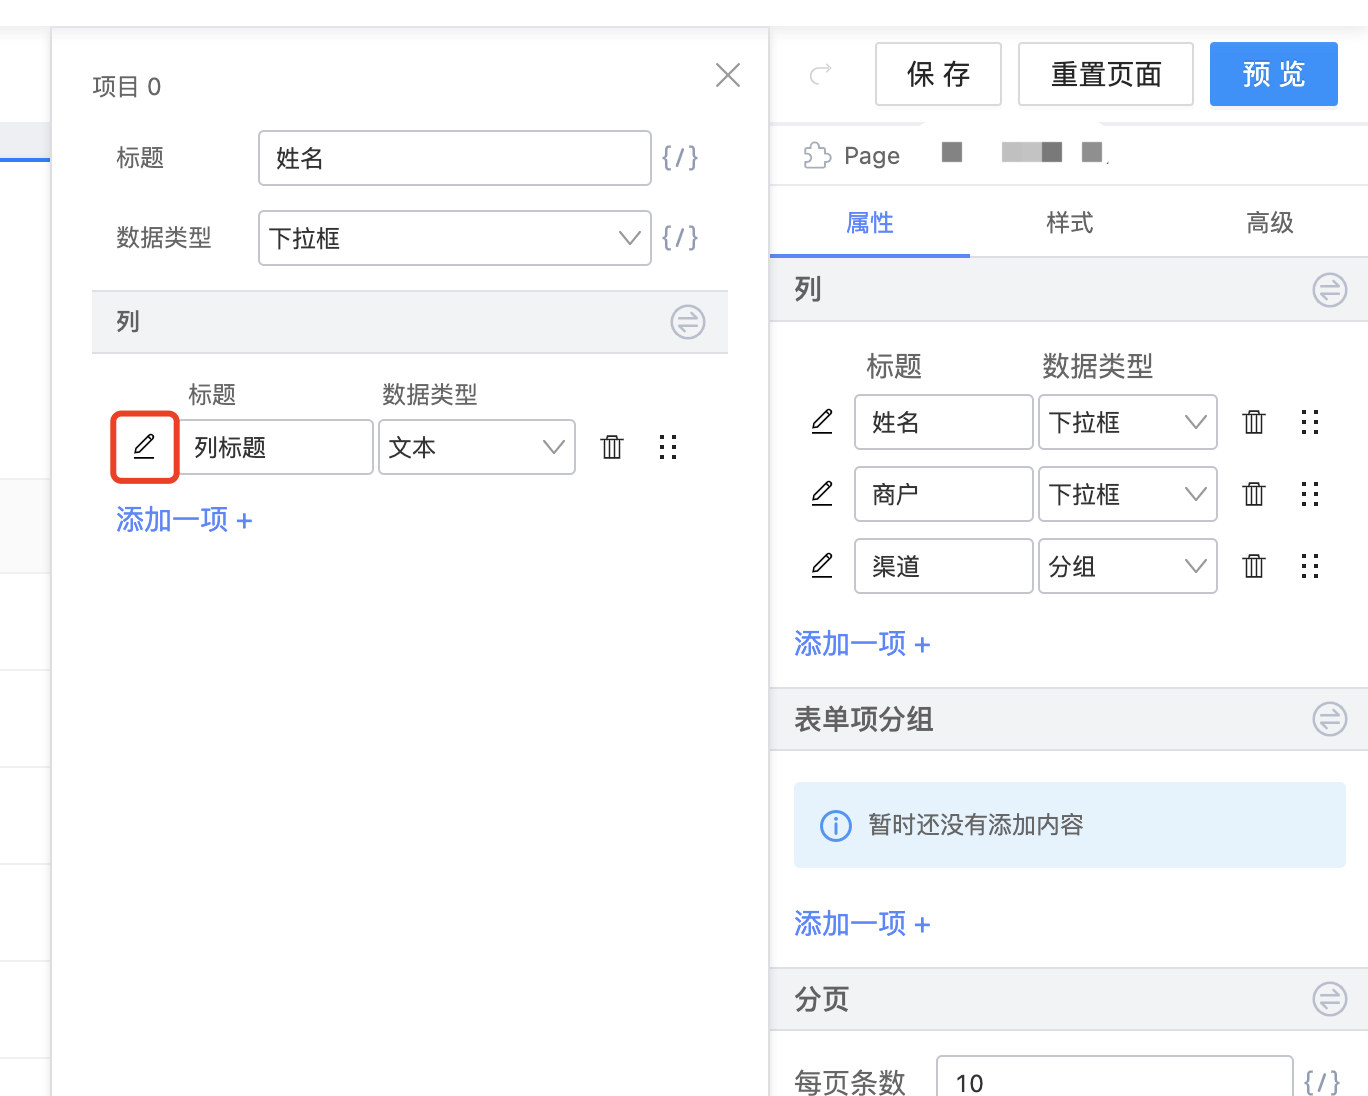Image resolution: width=1368 pixels, height=1096 pixels.
Task: Click the 重置页面 button
Action: [x=1106, y=74]
